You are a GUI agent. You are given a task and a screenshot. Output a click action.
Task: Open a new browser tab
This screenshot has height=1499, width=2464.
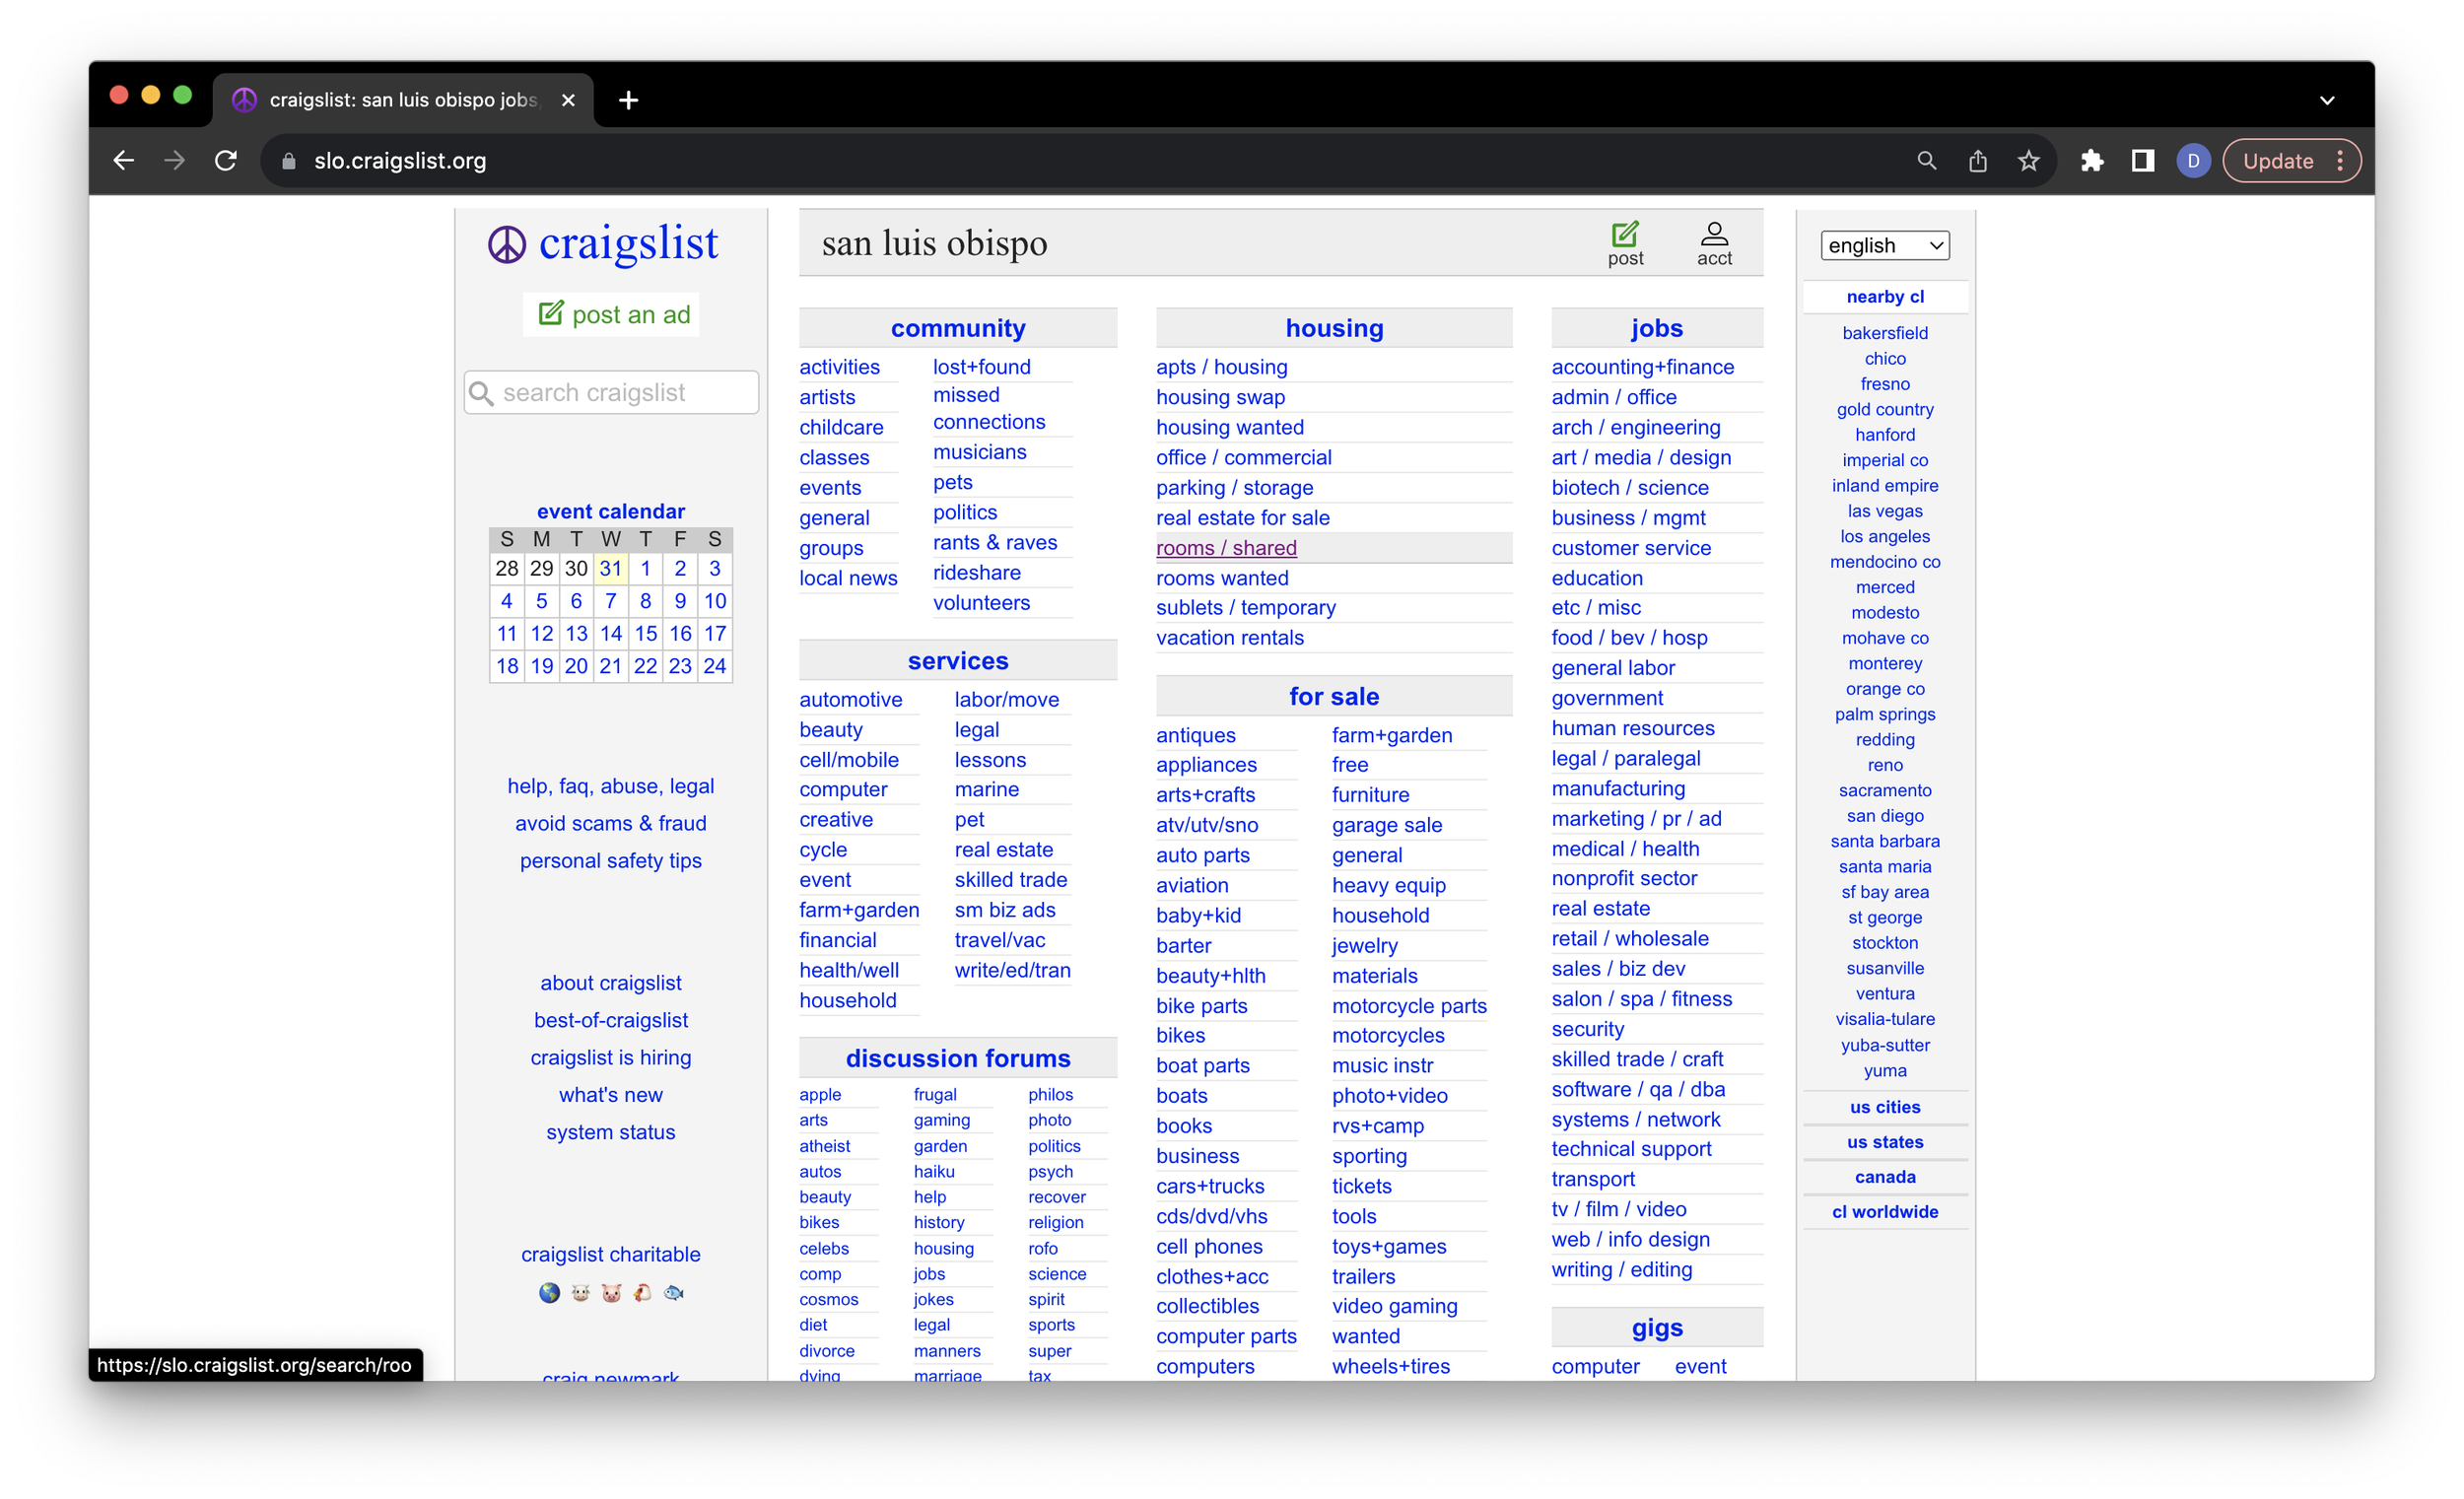[628, 100]
